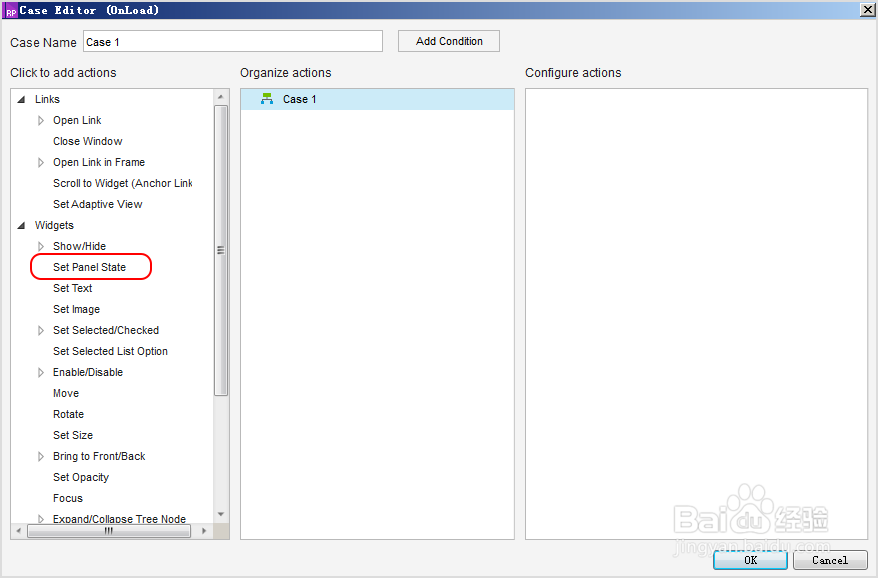
Task: Select Case 1 in Organize actions
Action: (x=377, y=99)
